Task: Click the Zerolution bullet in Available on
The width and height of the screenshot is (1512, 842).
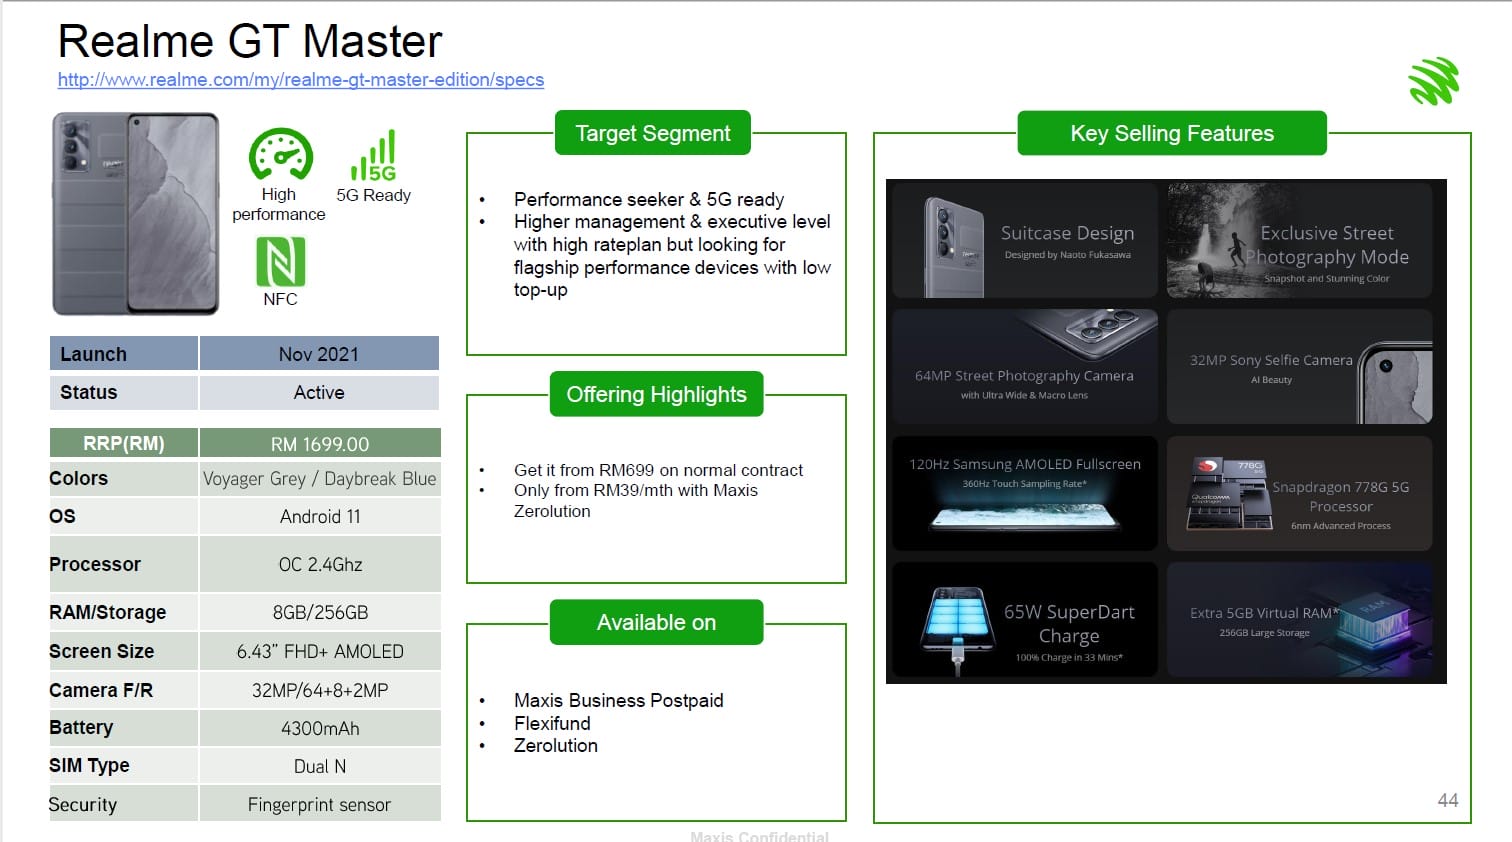Action: (556, 746)
